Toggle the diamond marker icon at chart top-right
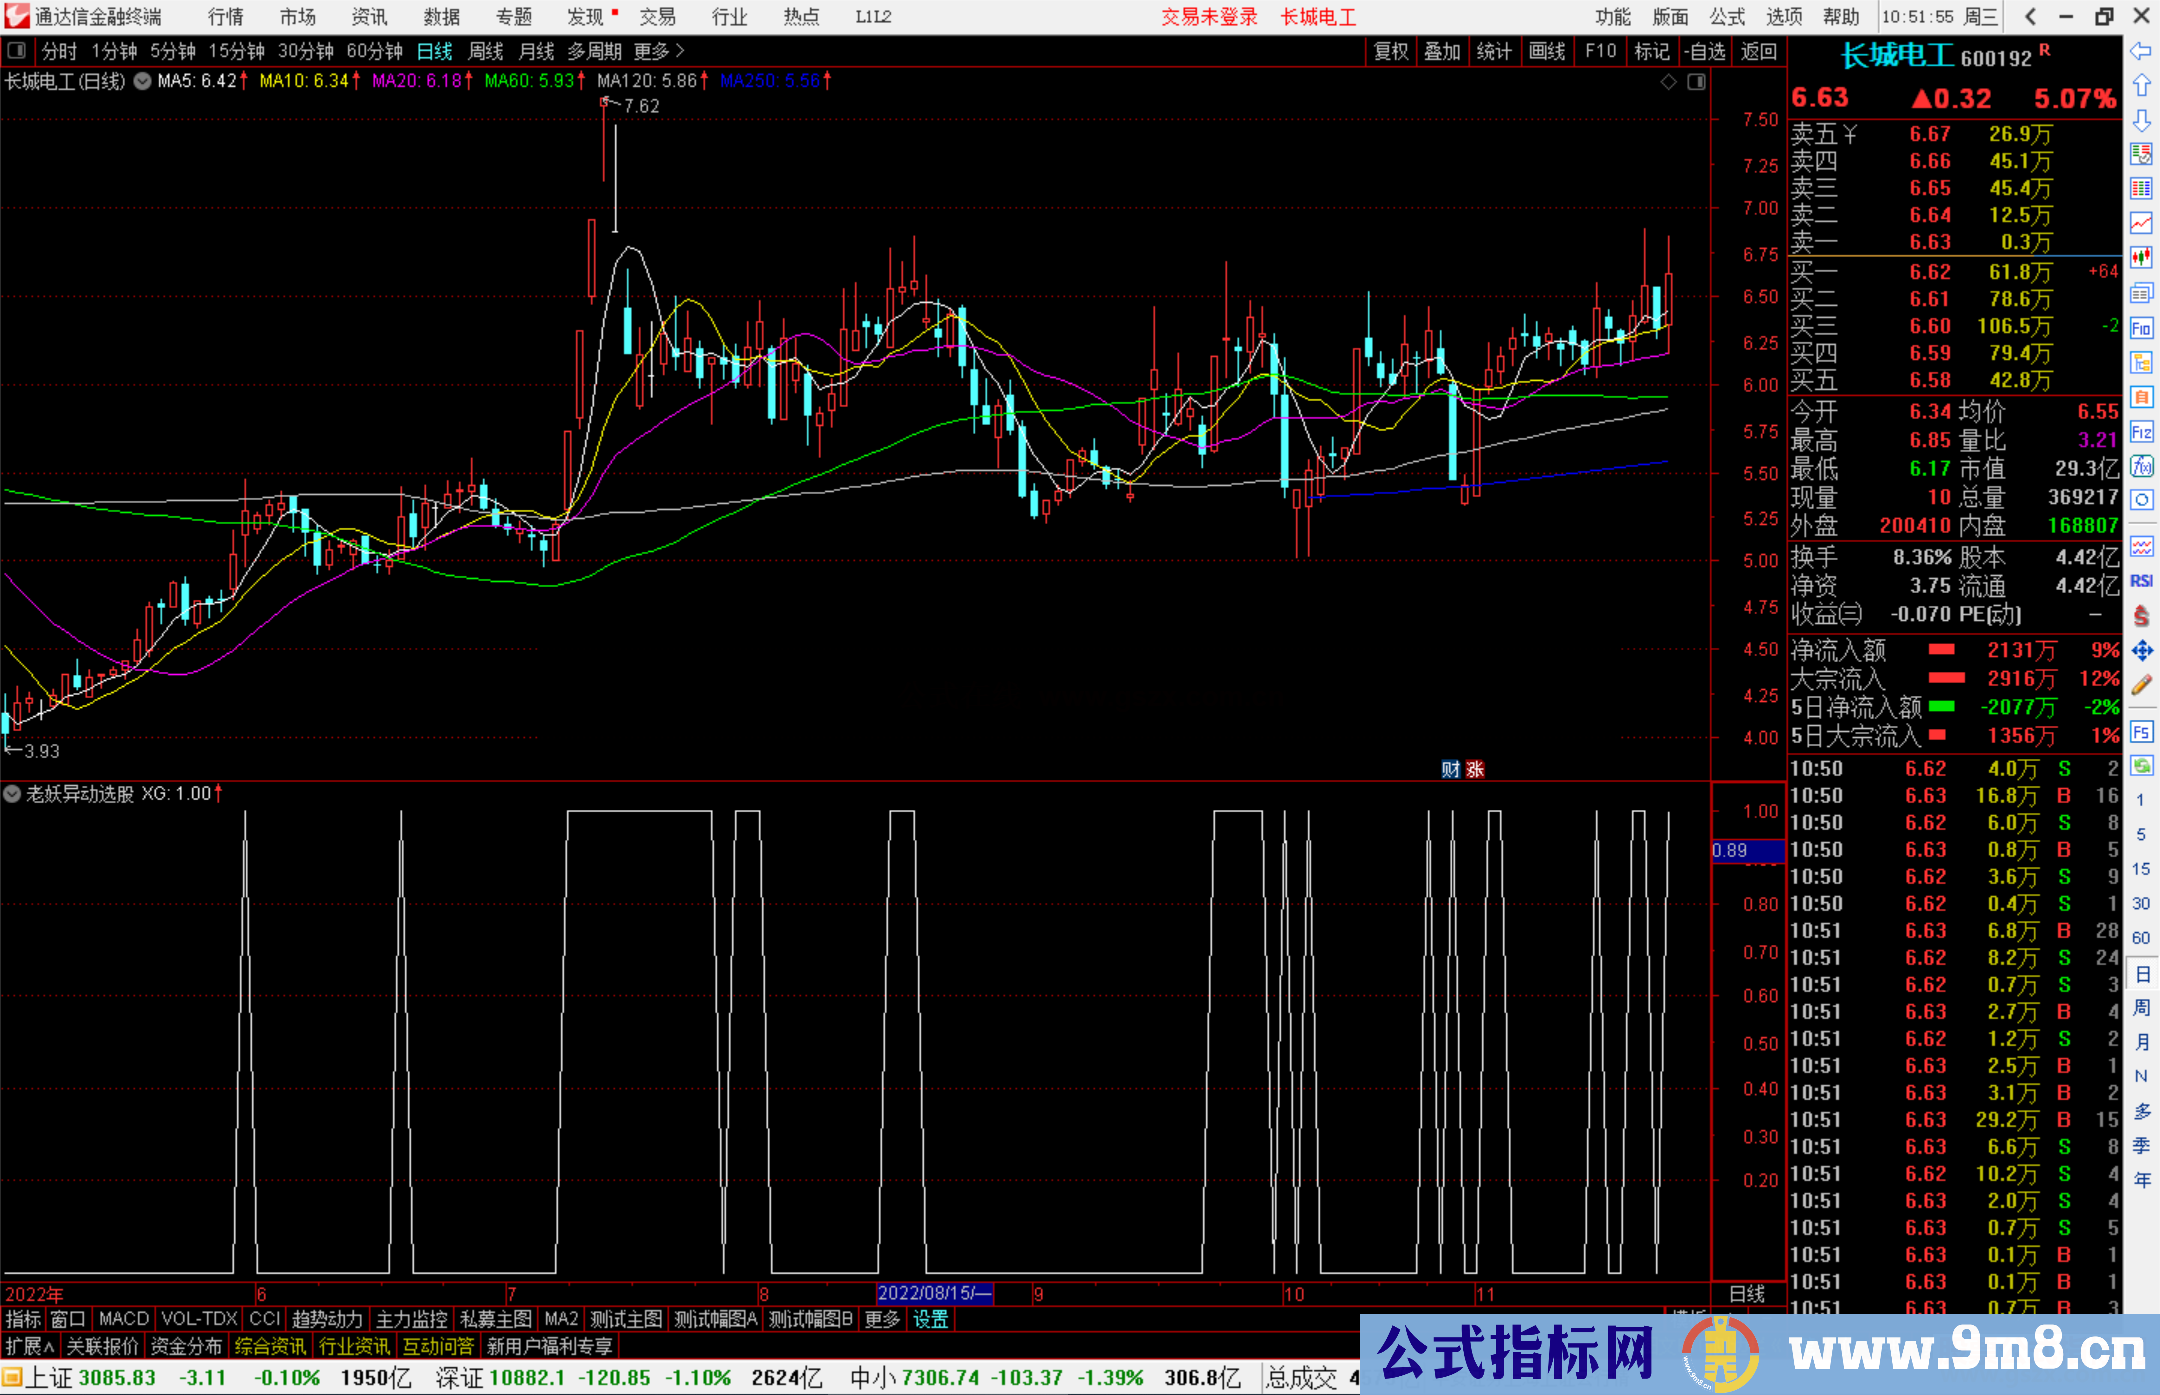The width and height of the screenshot is (2160, 1395). click(x=1668, y=82)
